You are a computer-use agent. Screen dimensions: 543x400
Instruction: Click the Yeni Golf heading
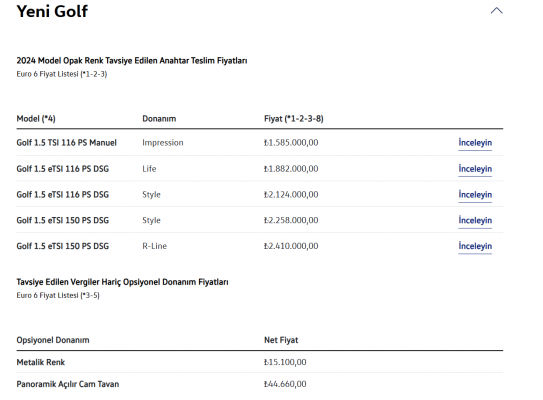52,11
